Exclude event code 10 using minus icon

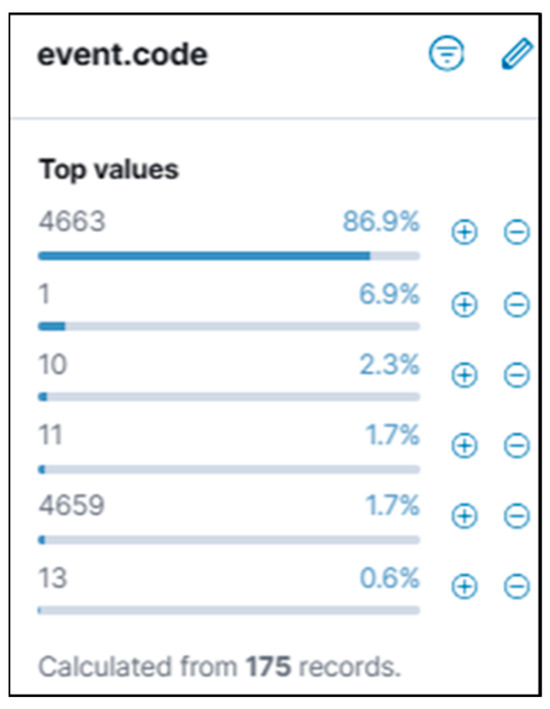click(517, 375)
